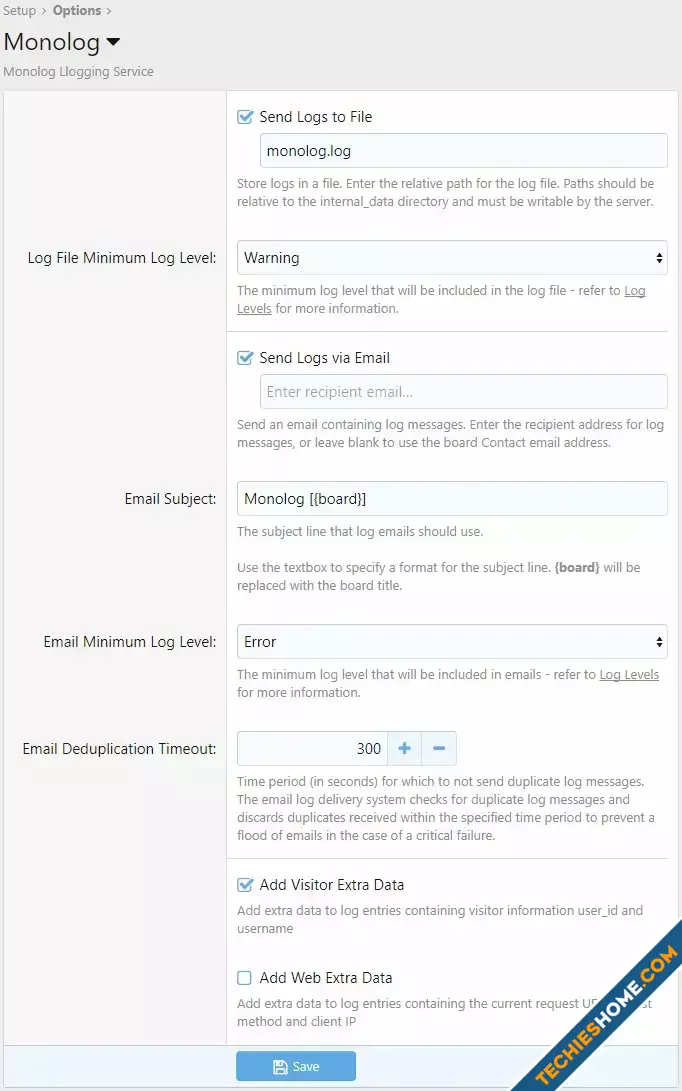Image resolution: width=682 pixels, height=1091 pixels.
Task: Increase deduplication timeout with plus button
Action: click(x=404, y=749)
